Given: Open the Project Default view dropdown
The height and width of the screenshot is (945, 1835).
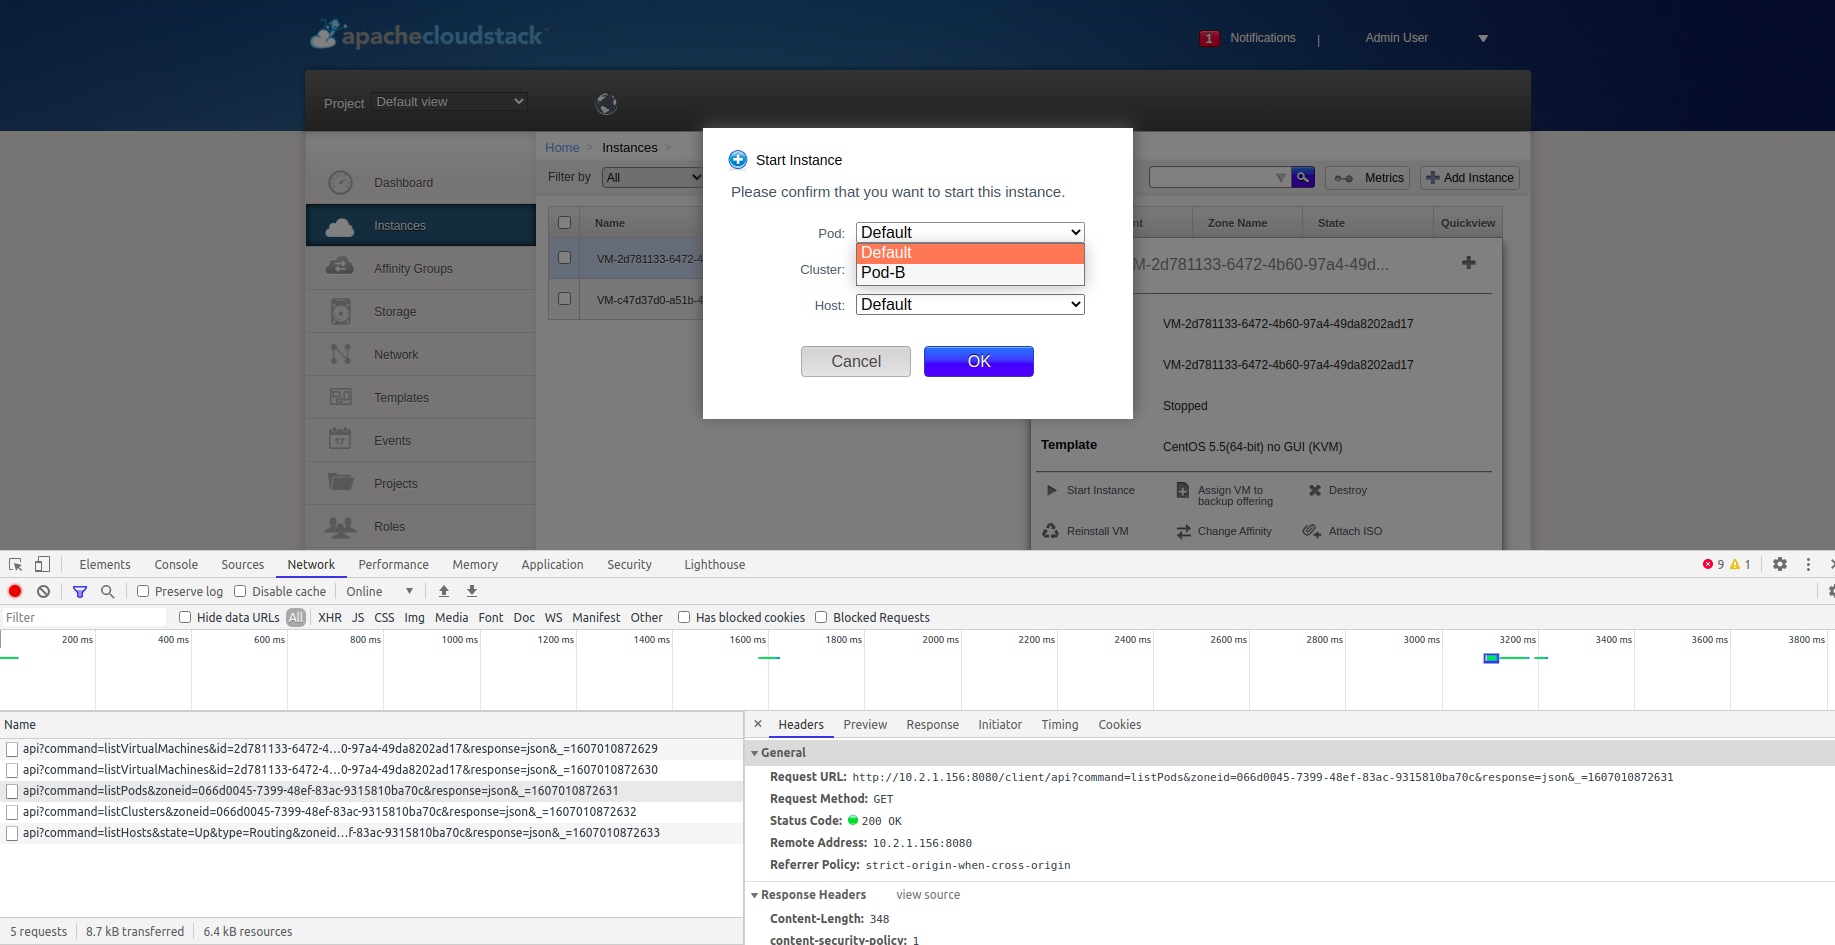Looking at the screenshot, I should coord(449,102).
